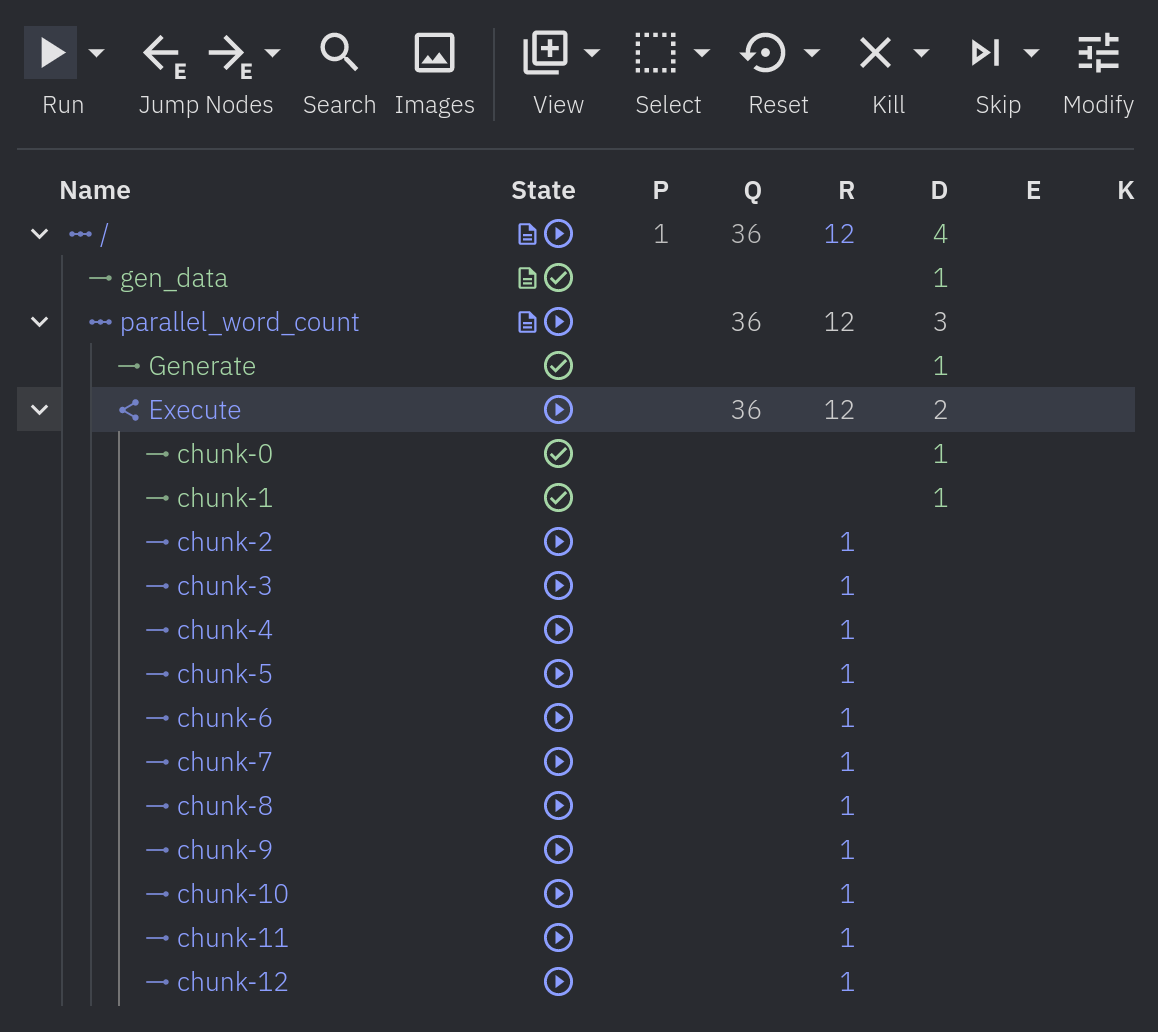Click the Name column header
1158x1032 pixels.
click(x=95, y=191)
